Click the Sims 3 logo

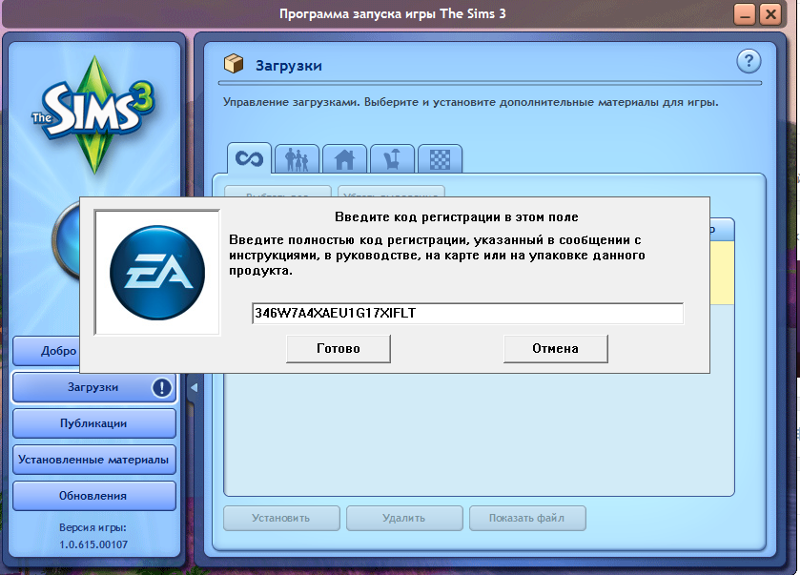[x=94, y=113]
